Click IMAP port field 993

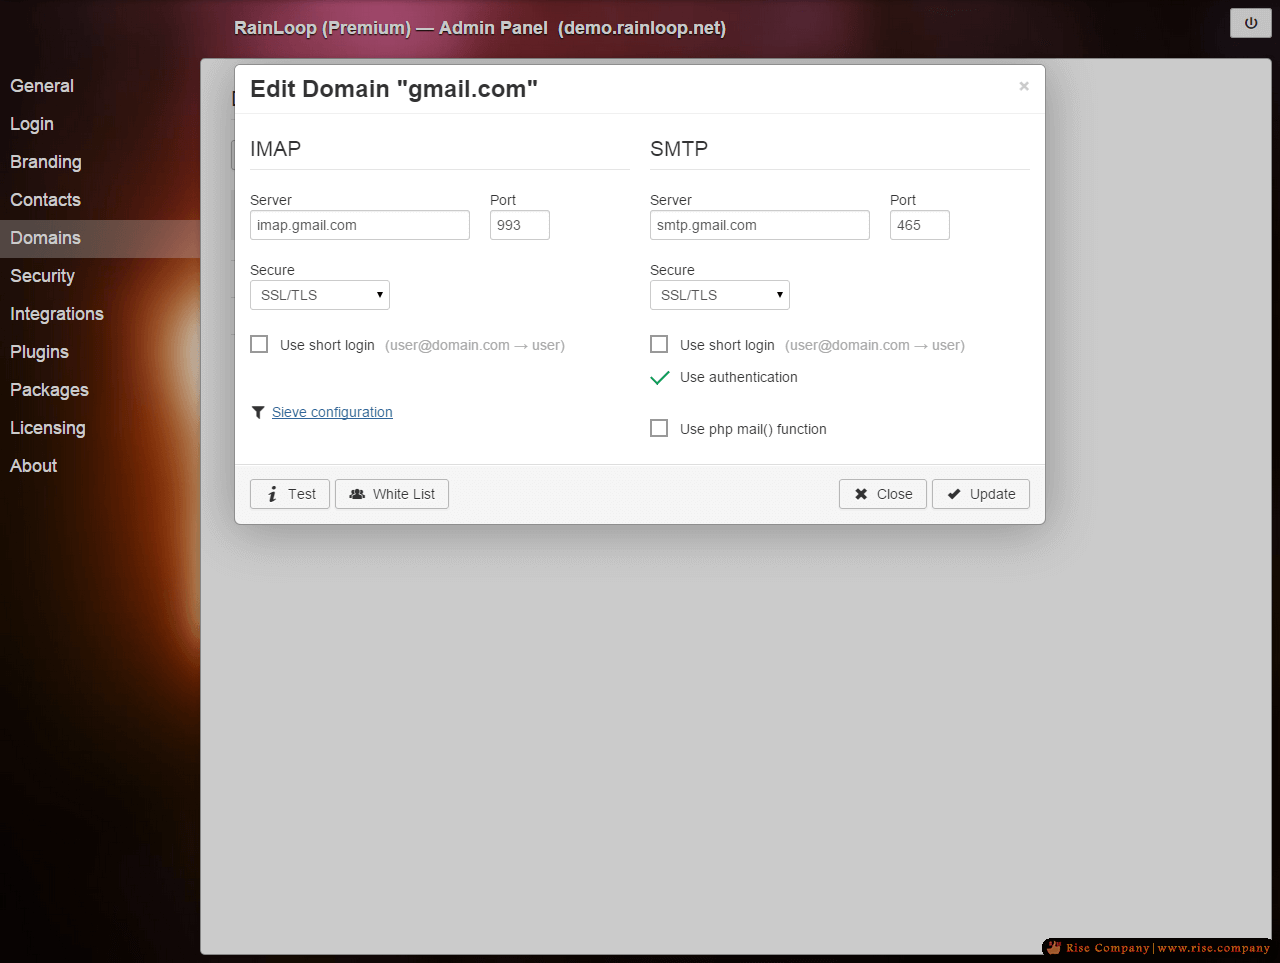click(x=520, y=225)
